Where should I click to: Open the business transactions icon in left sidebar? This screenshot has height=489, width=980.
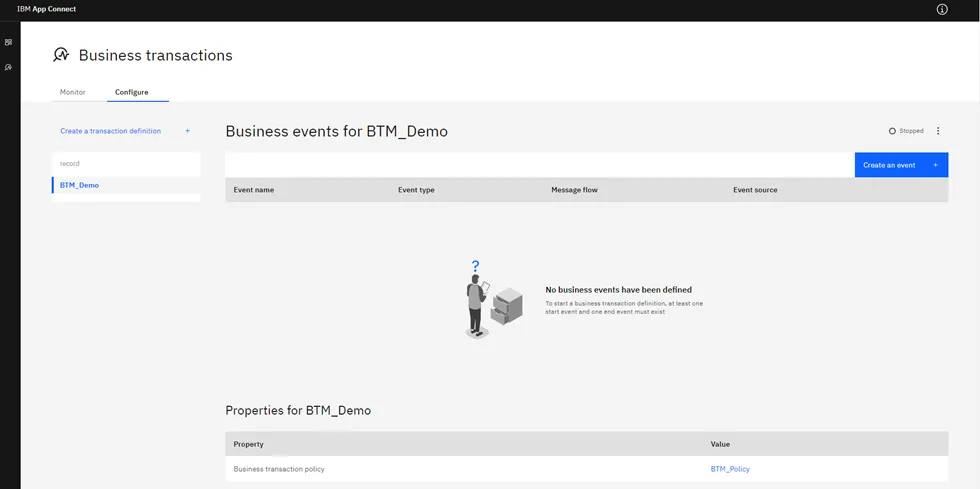[x=8, y=67]
